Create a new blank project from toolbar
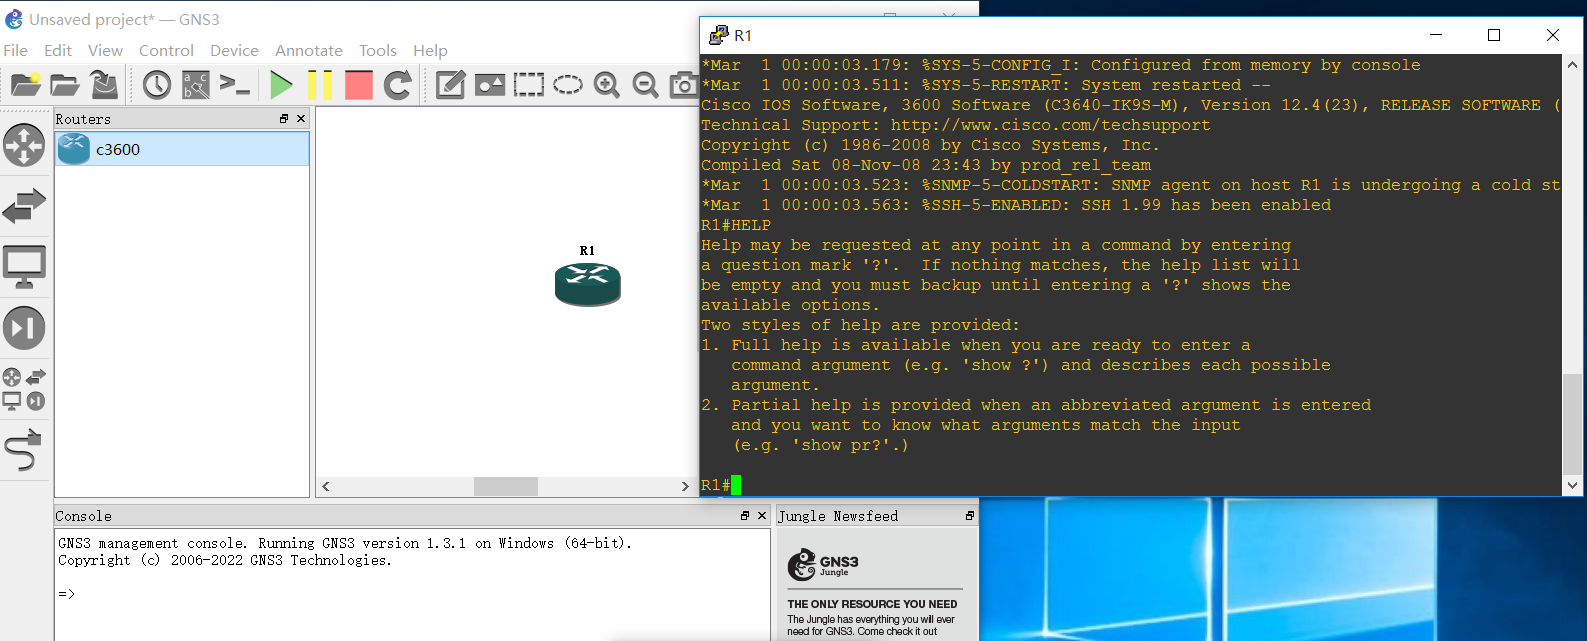Image resolution: width=1587 pixels, height=641 pixels. coord(25,85)
